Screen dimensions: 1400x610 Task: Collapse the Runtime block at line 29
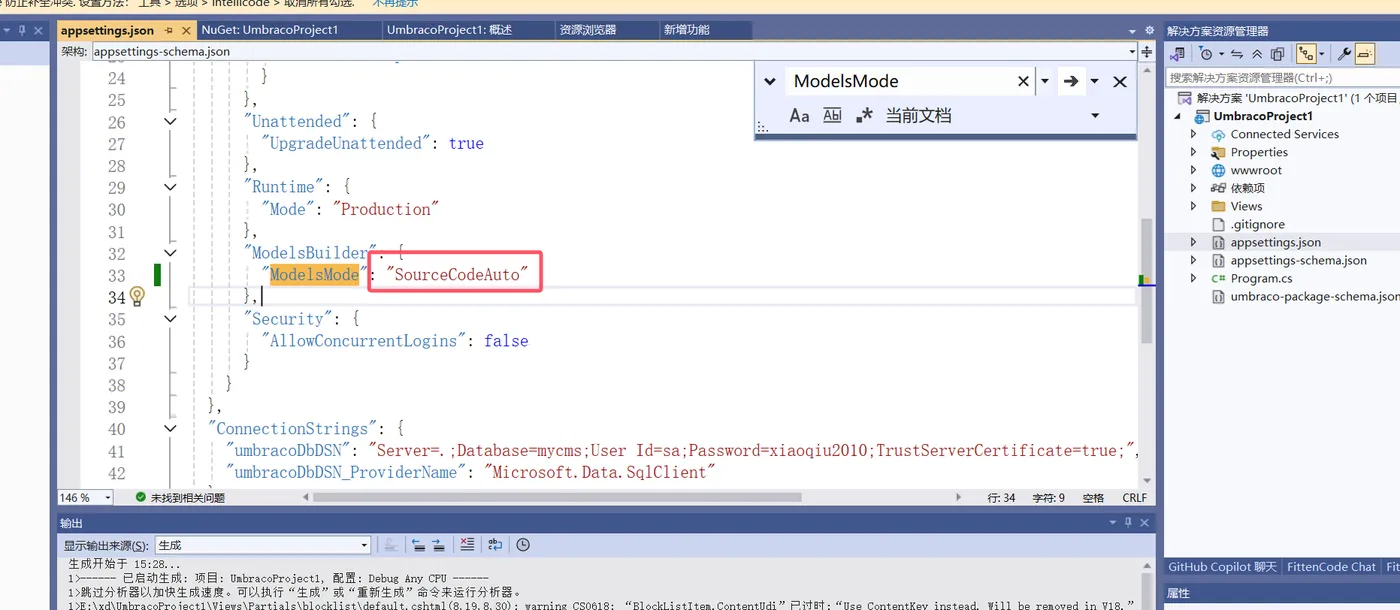click(x=170, y=187)
